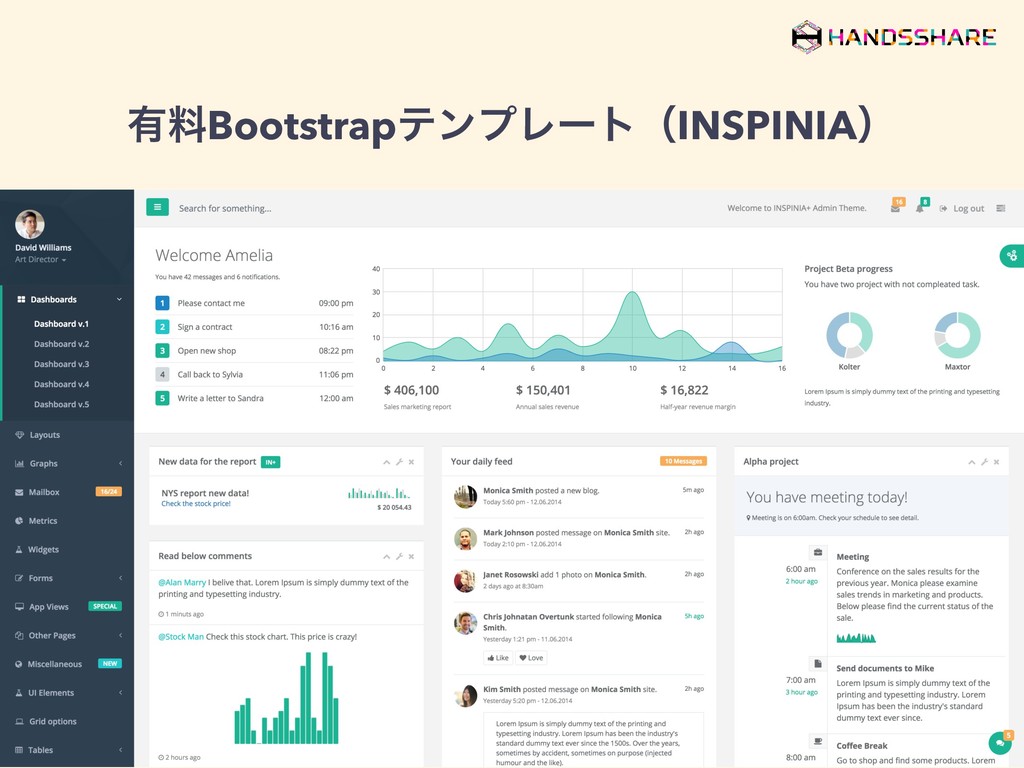
Task: Click Monica Smith avatar in daily feed
Action: point(466,496)
